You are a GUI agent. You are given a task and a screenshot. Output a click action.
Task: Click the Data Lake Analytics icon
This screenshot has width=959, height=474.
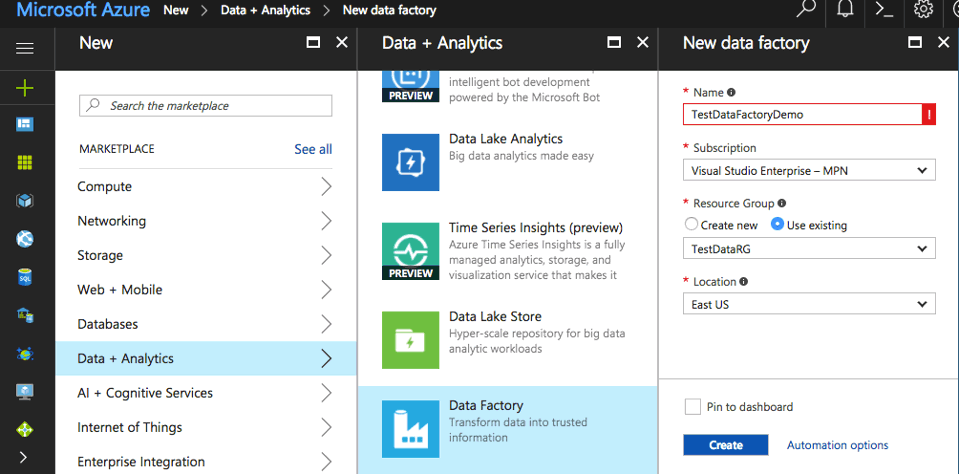click(410, 162)
